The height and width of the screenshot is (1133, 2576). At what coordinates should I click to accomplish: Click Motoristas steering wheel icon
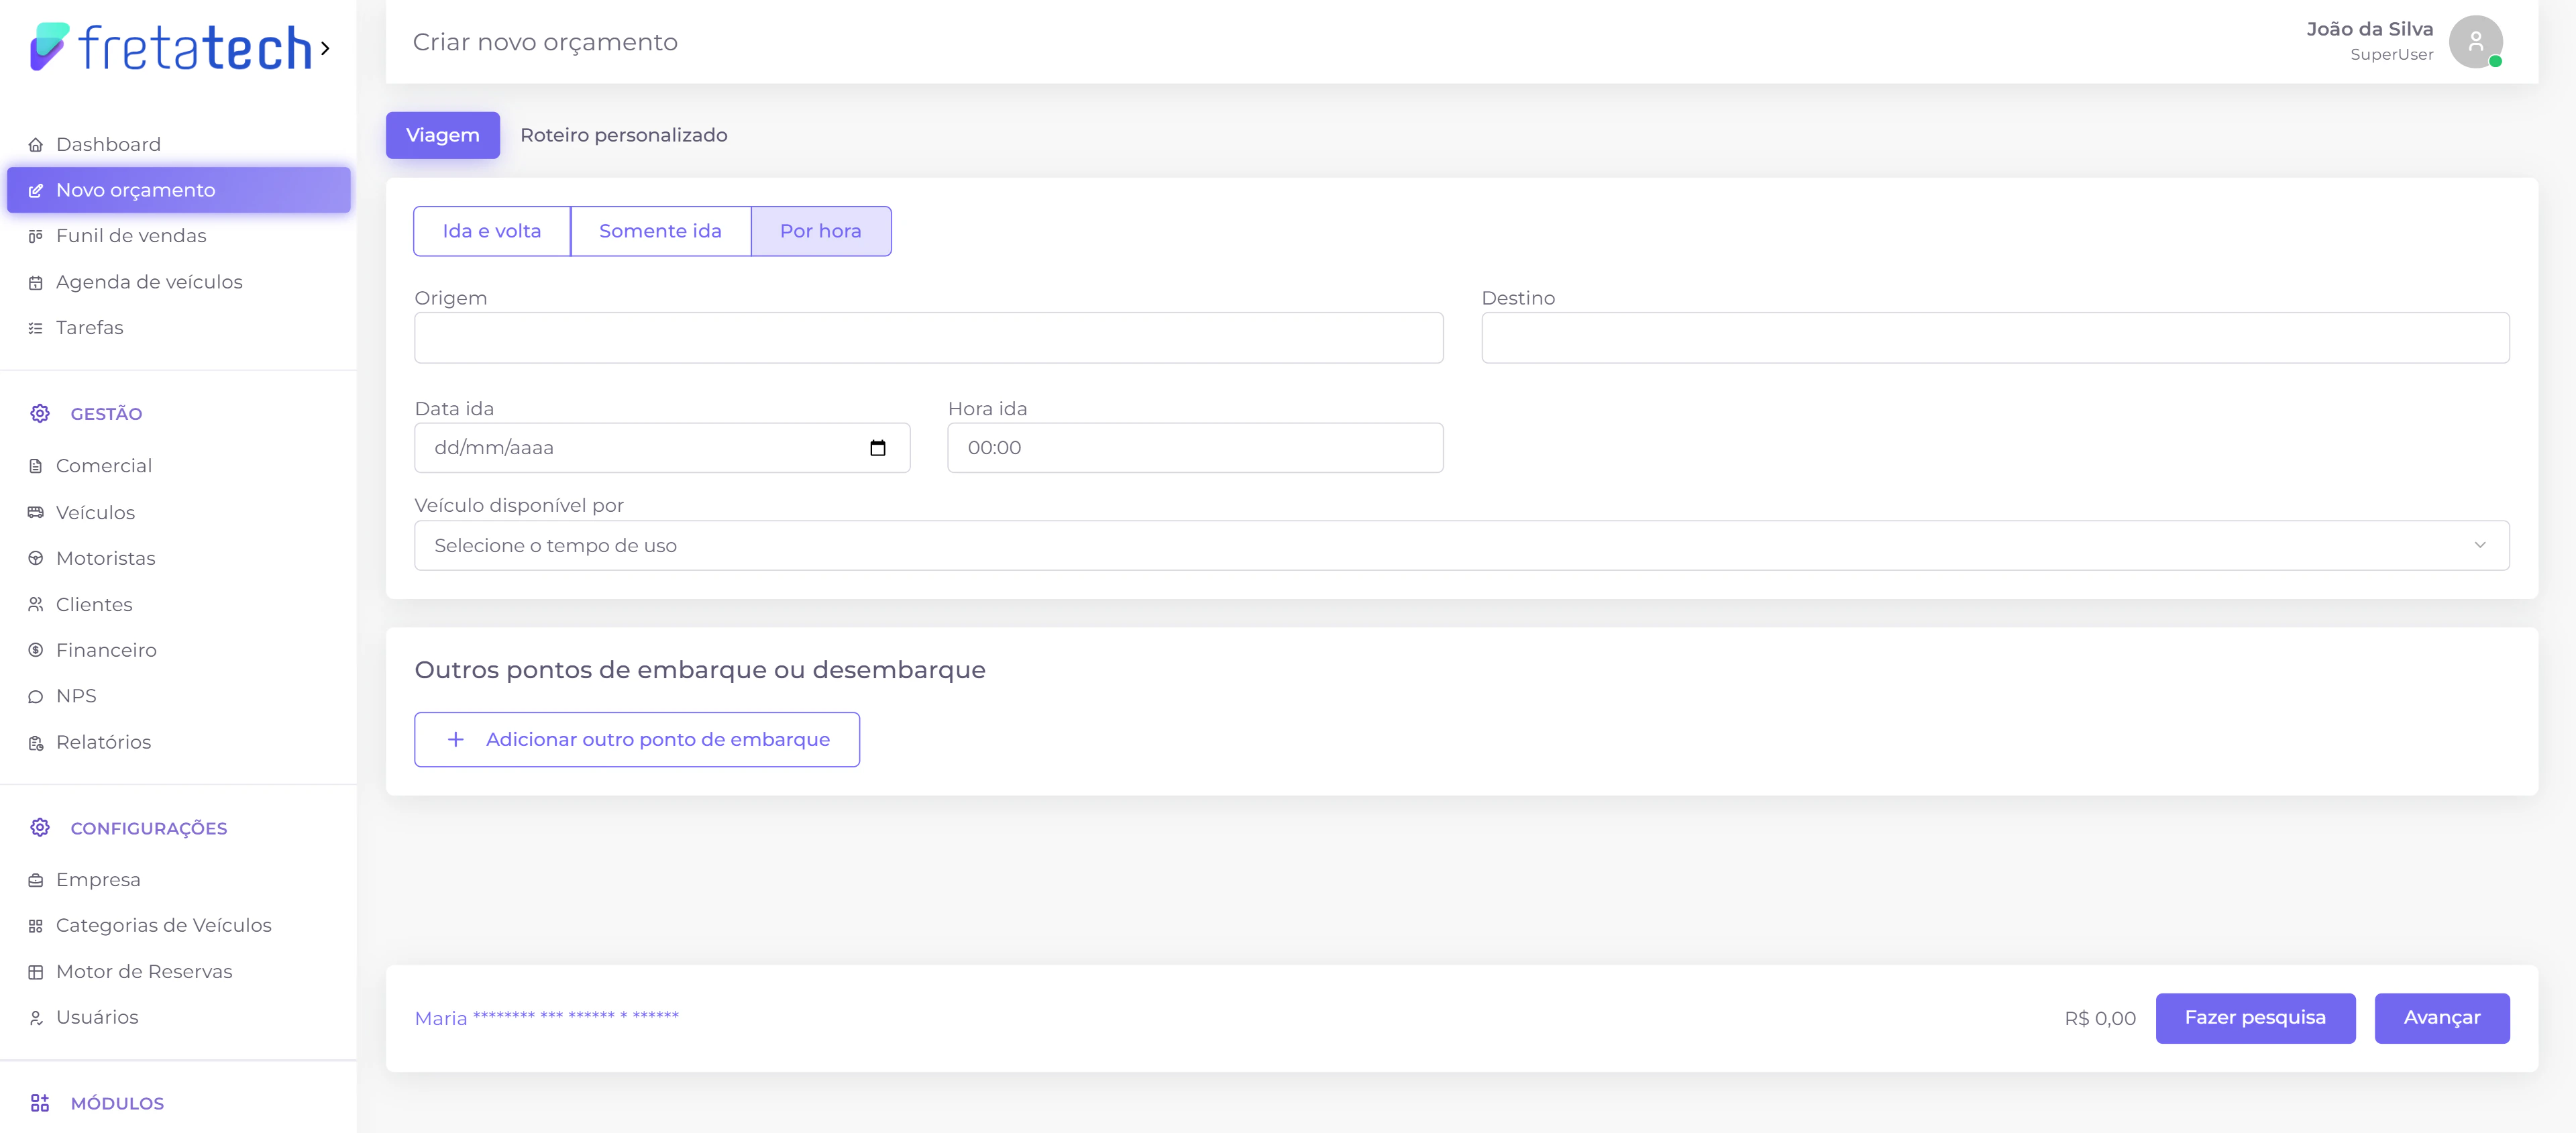tap(36, 558)
